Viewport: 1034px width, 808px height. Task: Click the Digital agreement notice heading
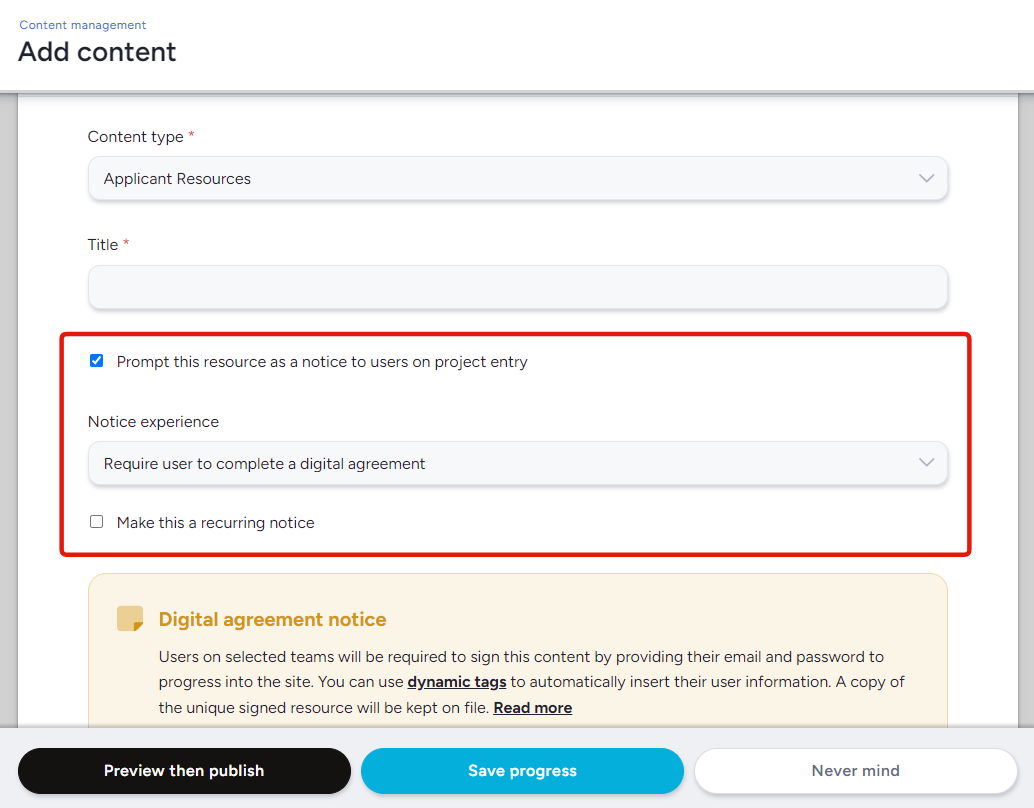(x=272, y=620)
